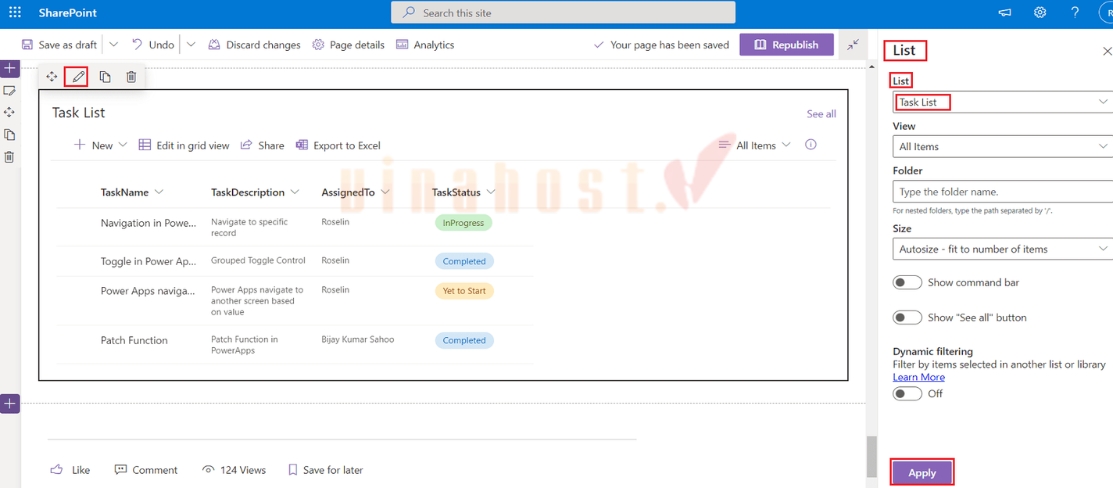Click the Search this site box

(x=563, y=12)
